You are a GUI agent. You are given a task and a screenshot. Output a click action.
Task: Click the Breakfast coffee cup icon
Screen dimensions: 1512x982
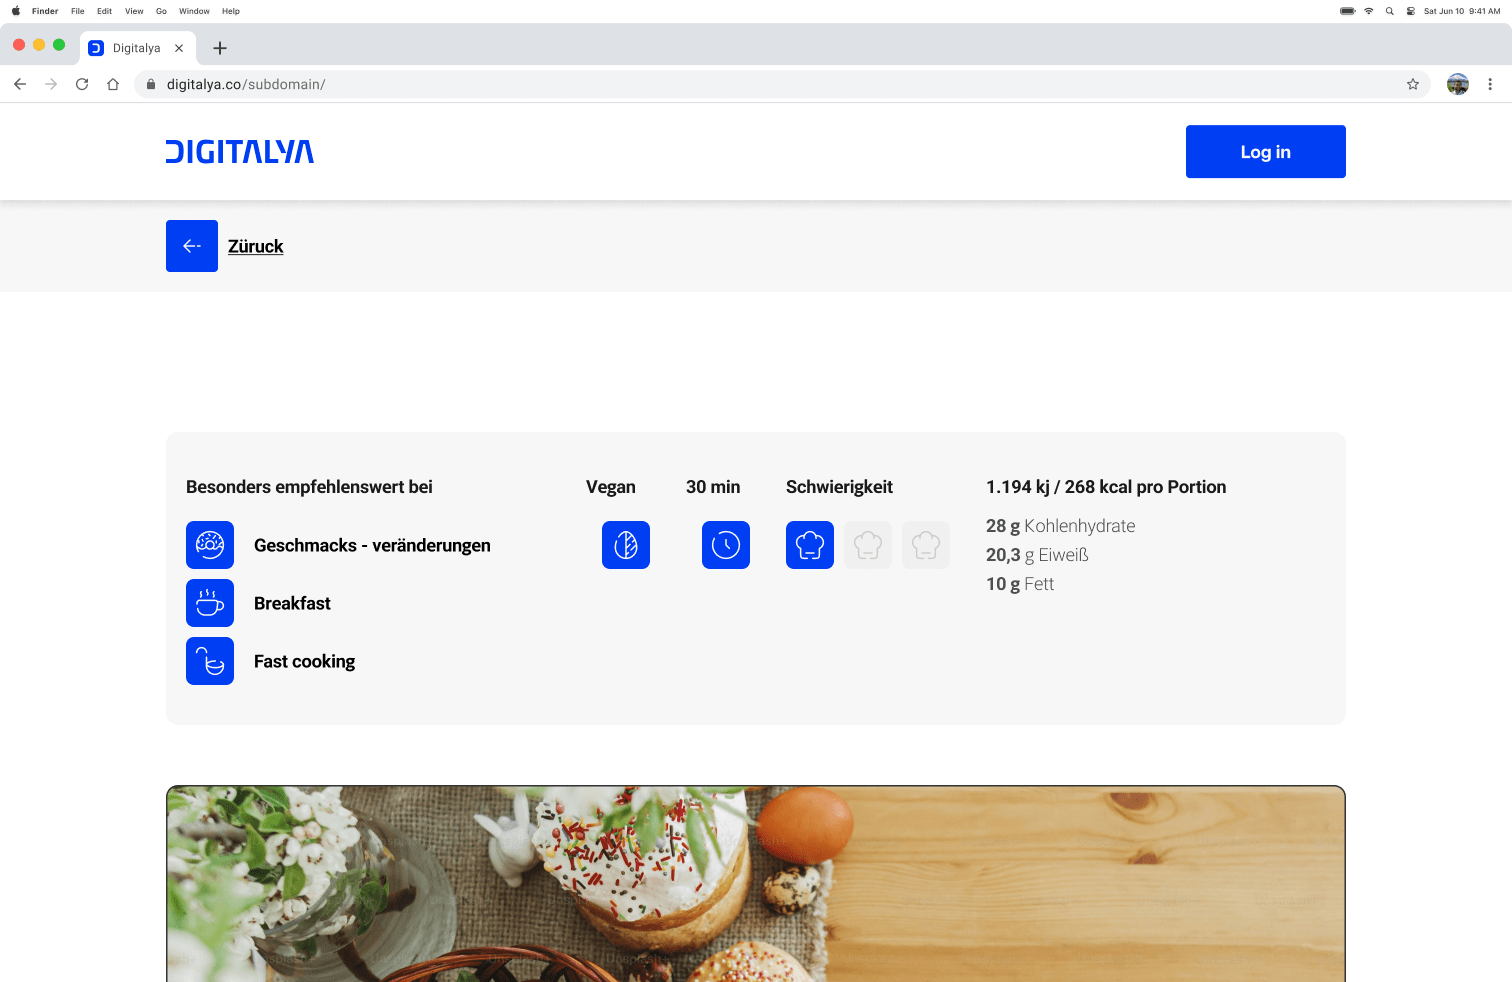pyautogui.click(x=210, y=603)
